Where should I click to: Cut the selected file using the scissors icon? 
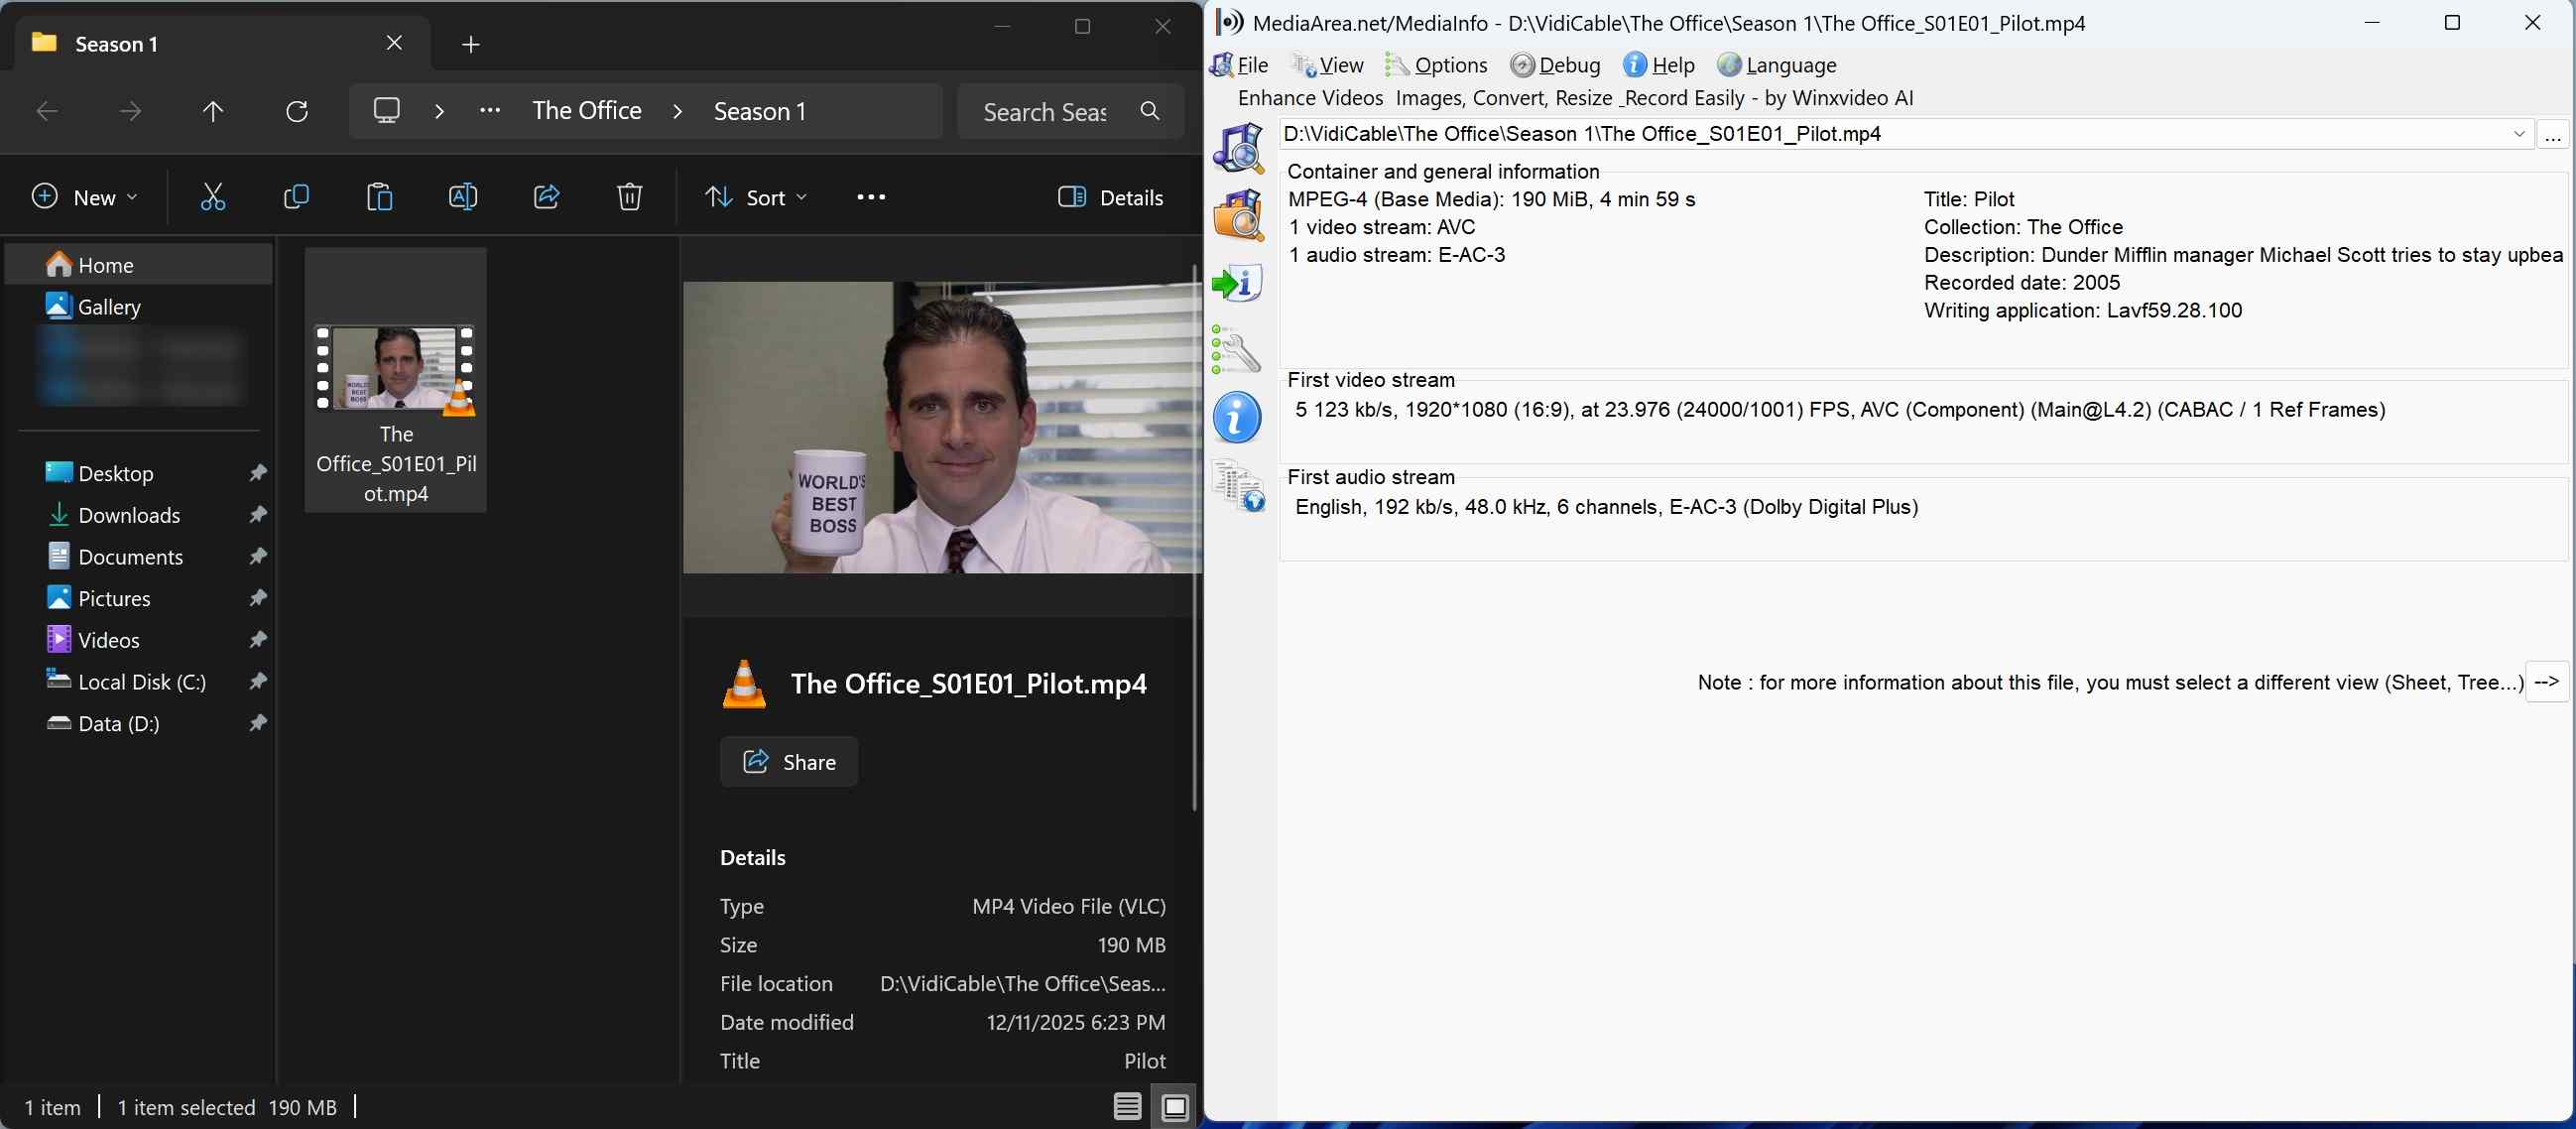click(212, 196)
